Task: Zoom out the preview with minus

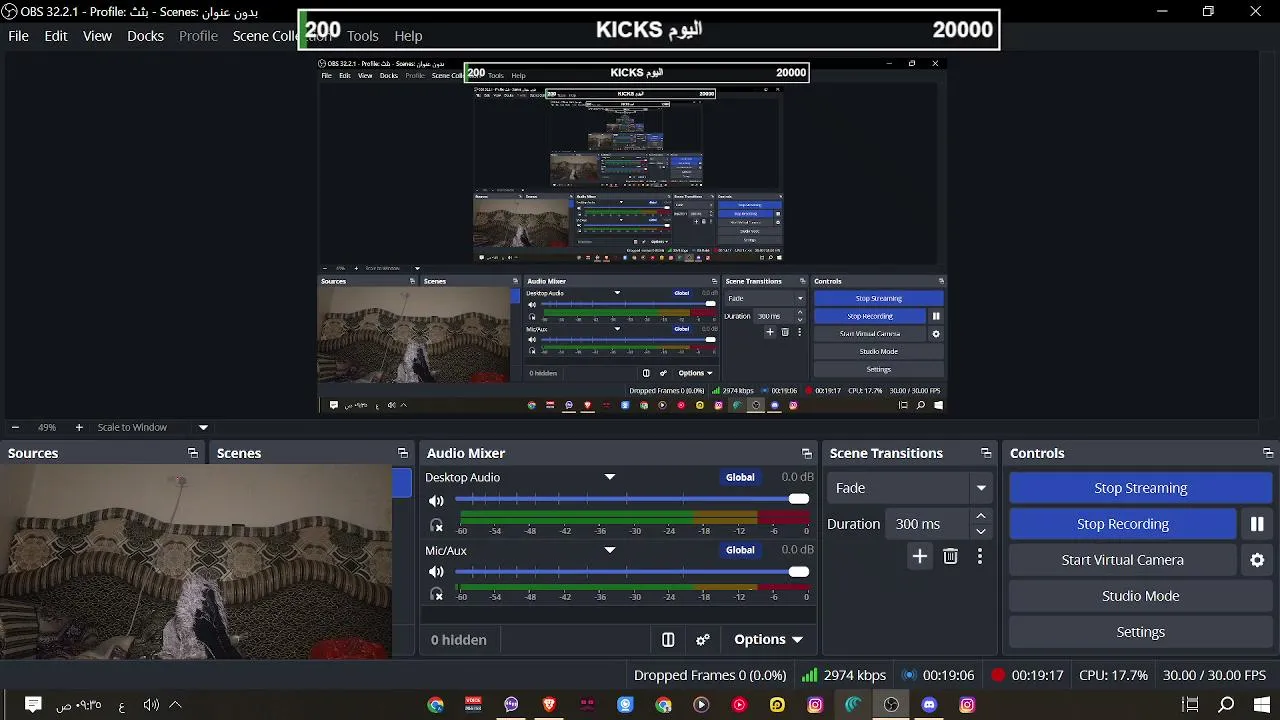Action: [x=15, y=427]
